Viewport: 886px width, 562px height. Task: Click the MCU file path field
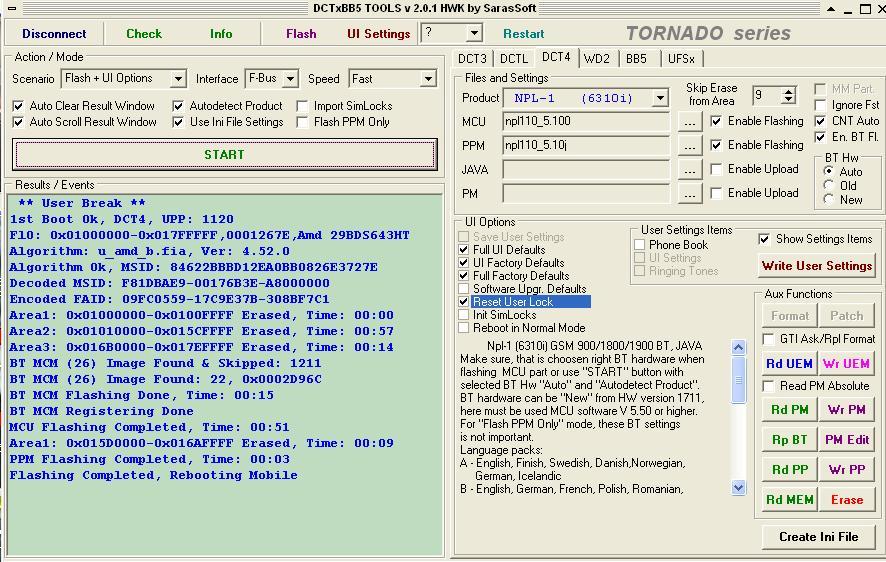(x=585, y=121)
